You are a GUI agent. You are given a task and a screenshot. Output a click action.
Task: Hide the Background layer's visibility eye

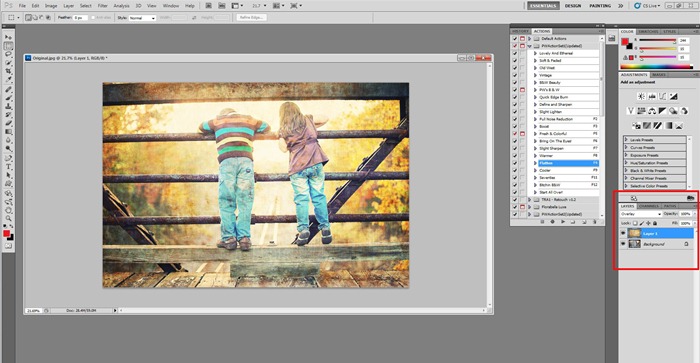point(623,244)
